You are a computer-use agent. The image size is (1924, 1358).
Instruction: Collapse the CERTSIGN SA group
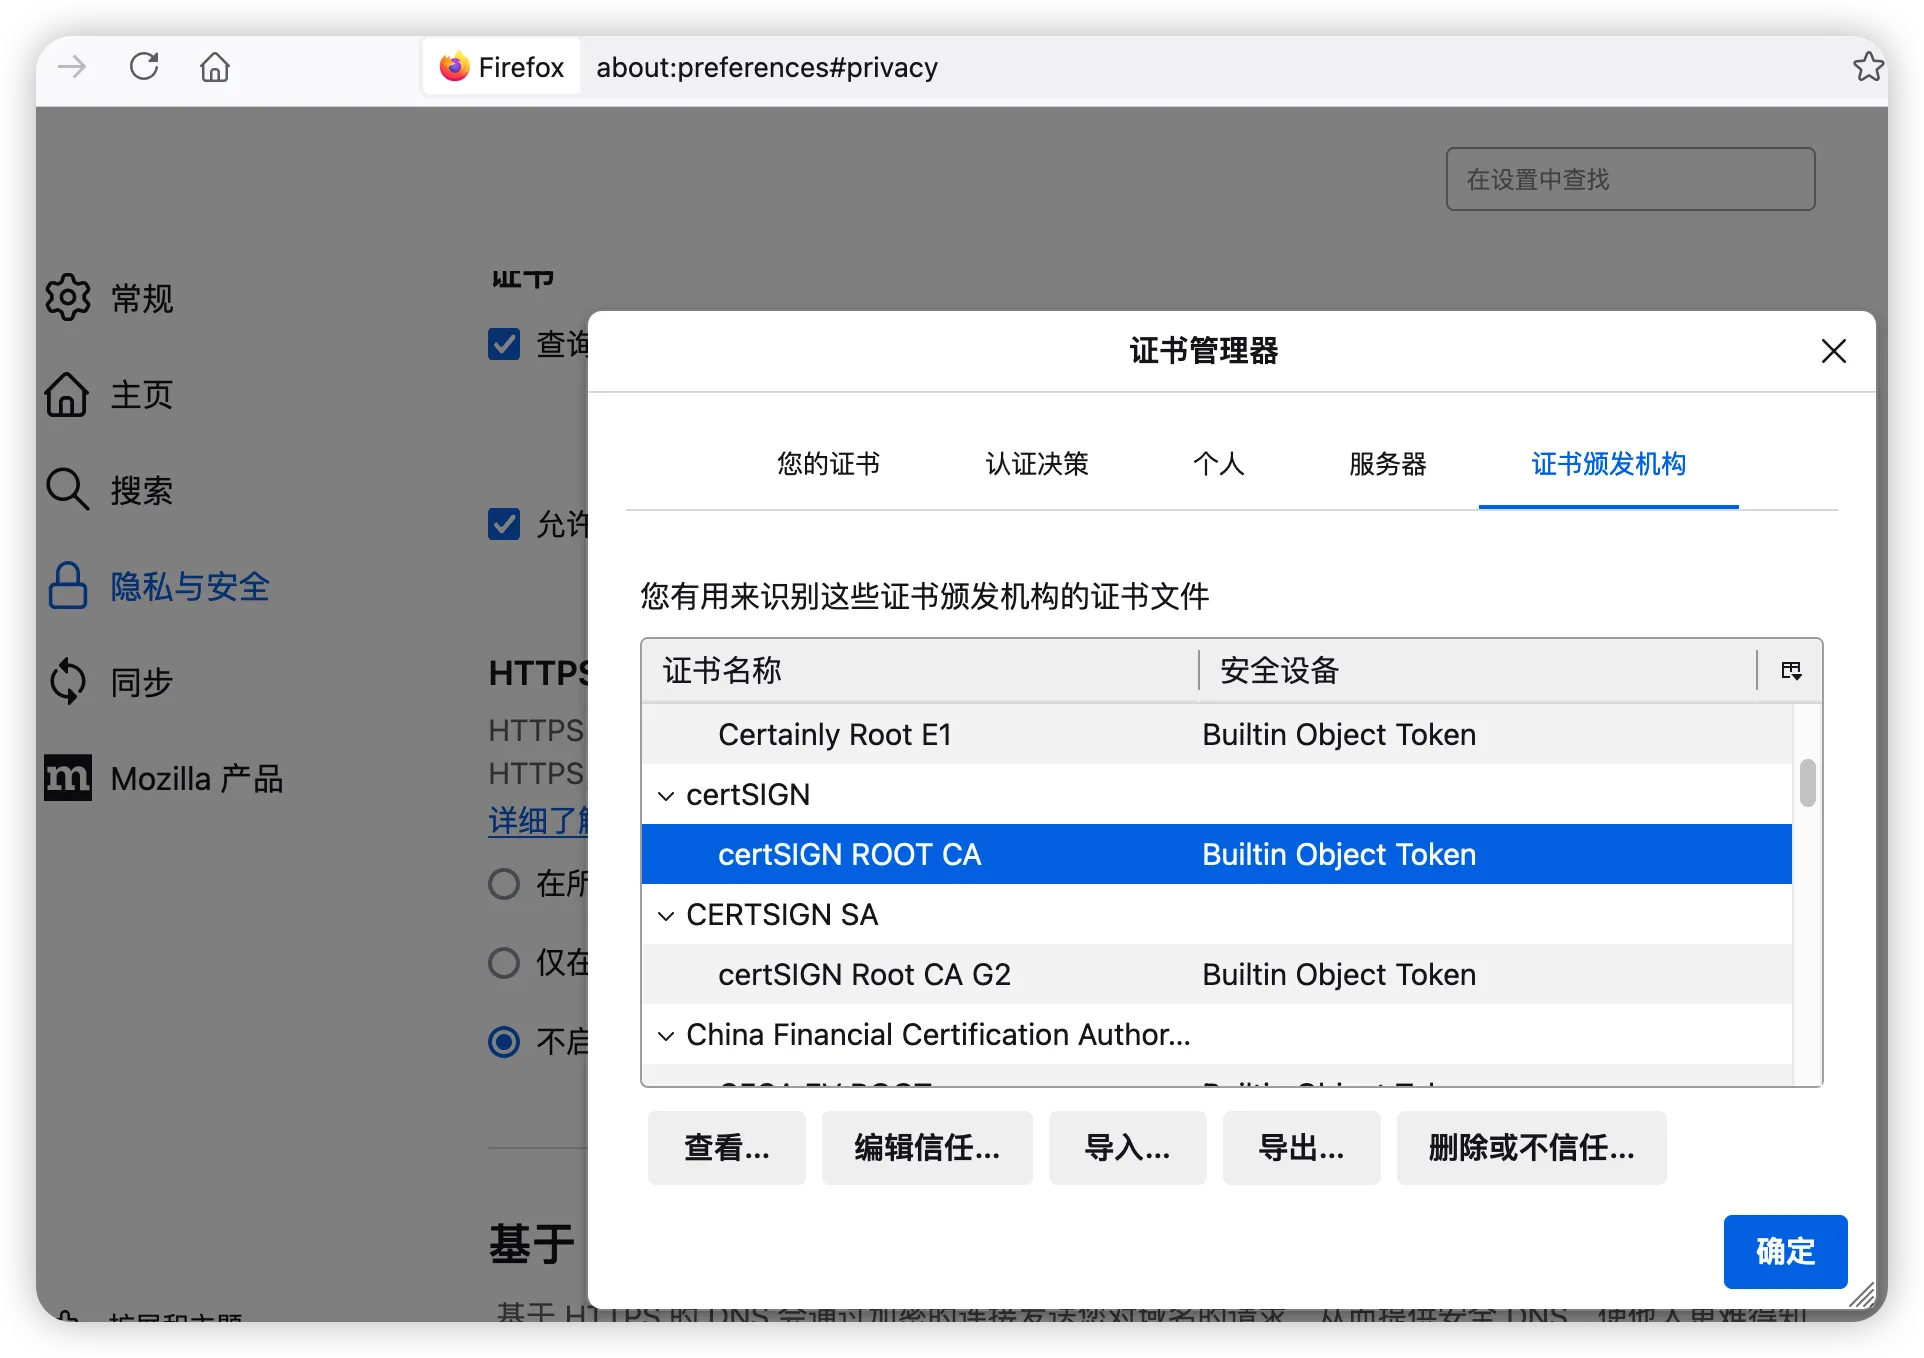[x=666, y=915]
